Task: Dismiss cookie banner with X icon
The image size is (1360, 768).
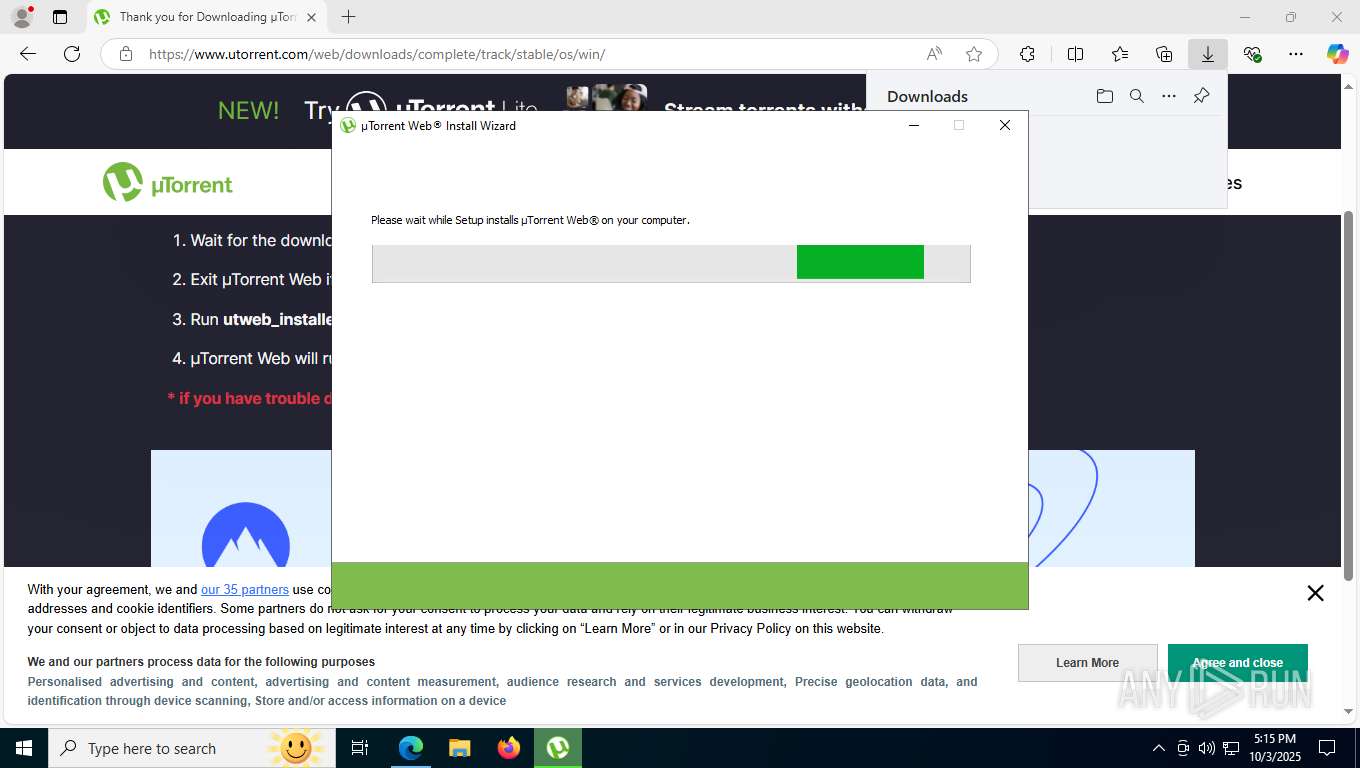Action: [1315, 593]
